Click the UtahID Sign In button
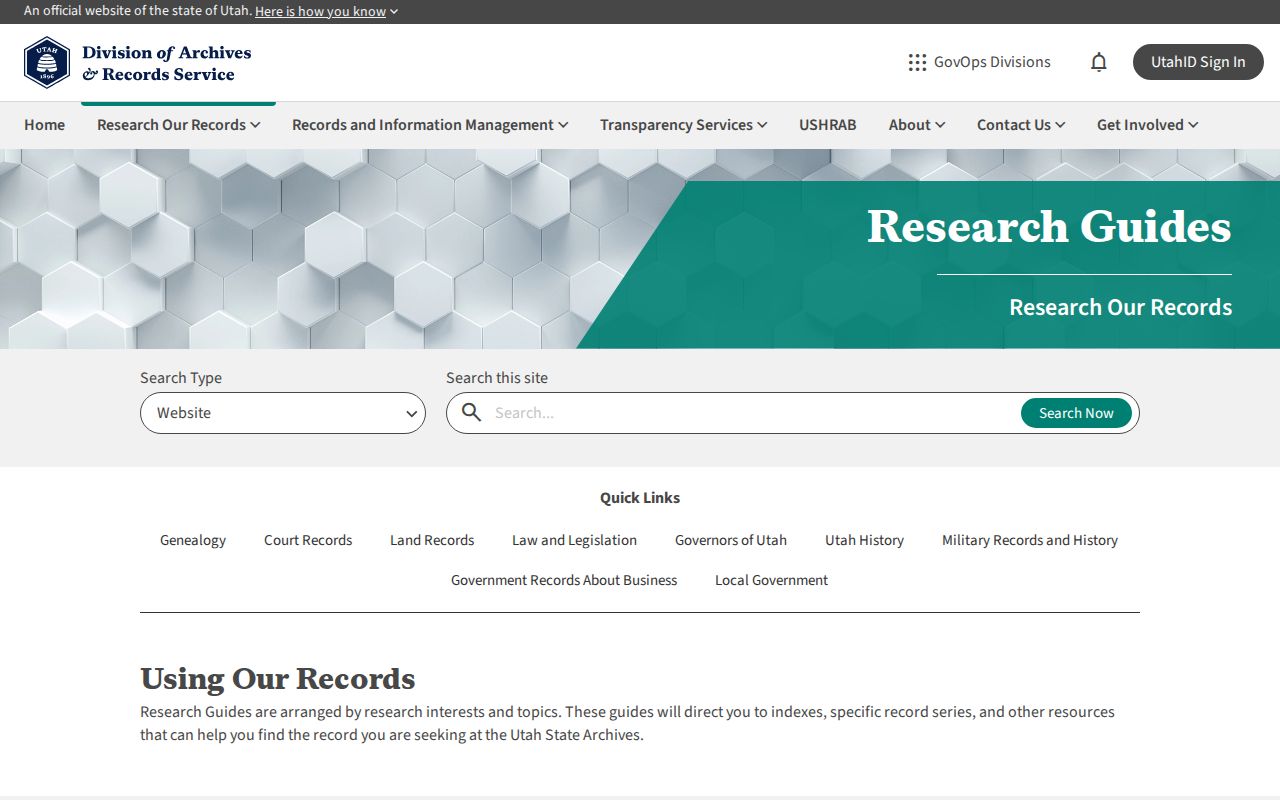 click(x=1198, y=62)
